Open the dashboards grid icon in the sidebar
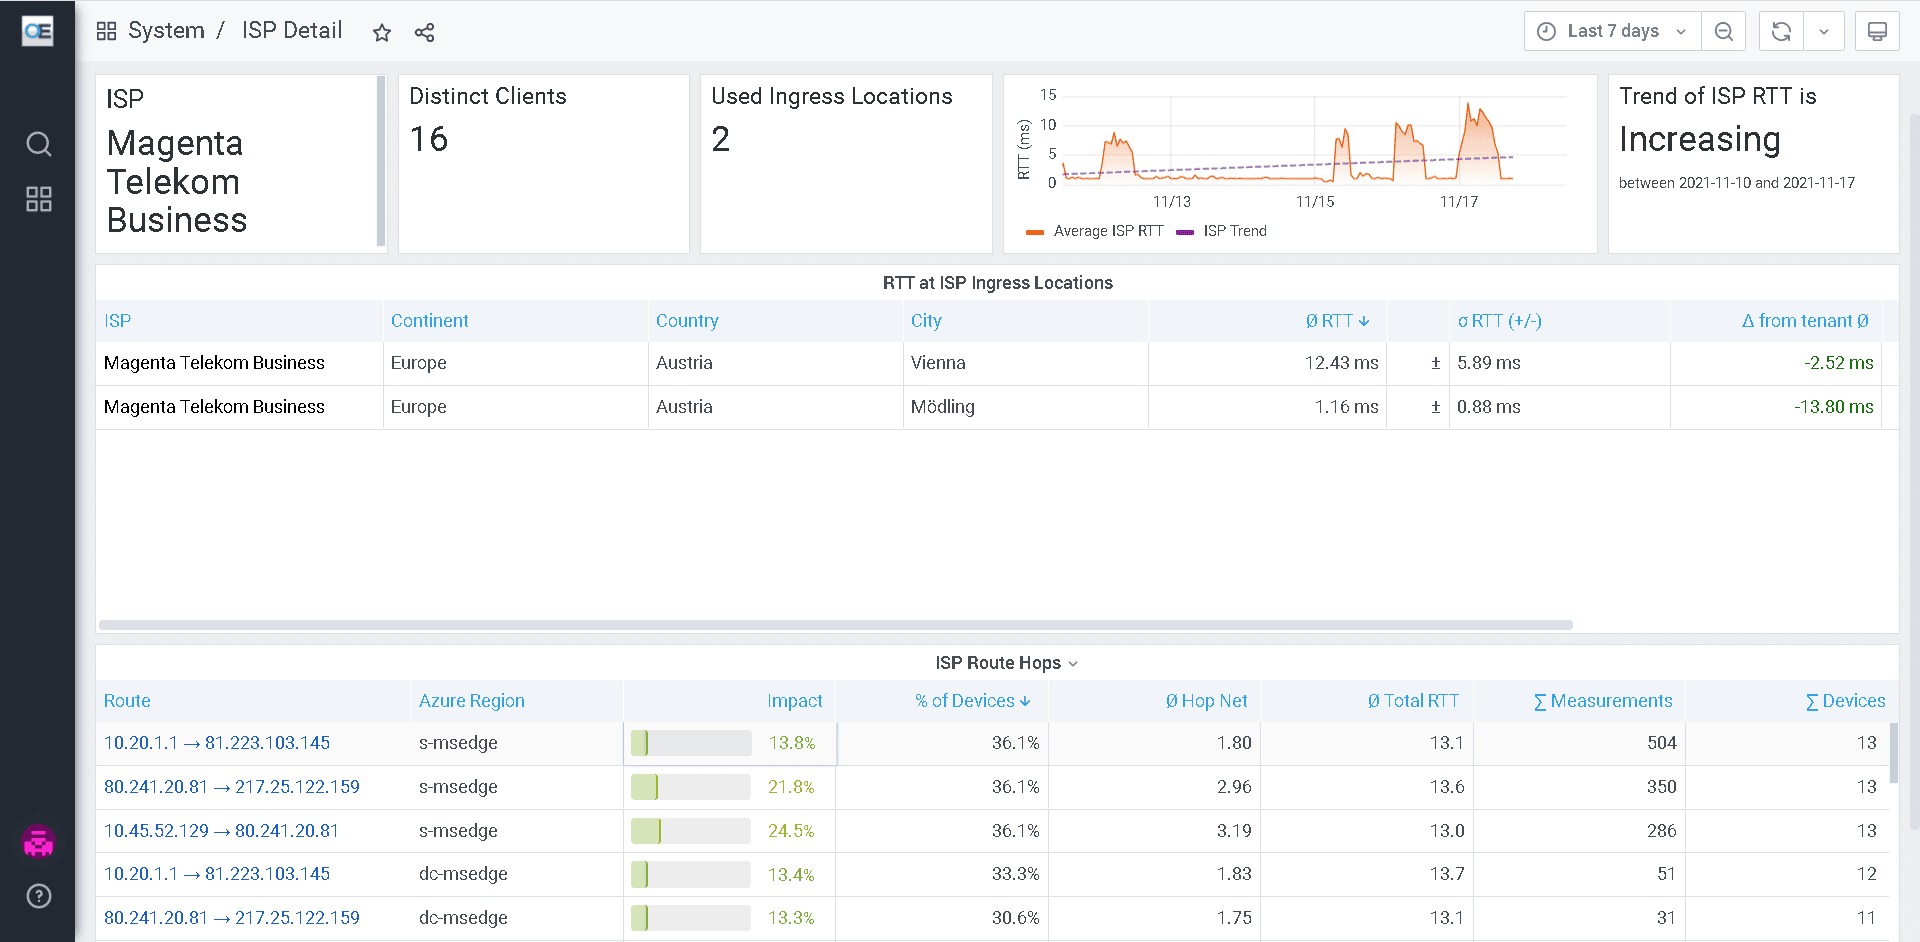The image size is (1920, 942). [x=38, y=199]
